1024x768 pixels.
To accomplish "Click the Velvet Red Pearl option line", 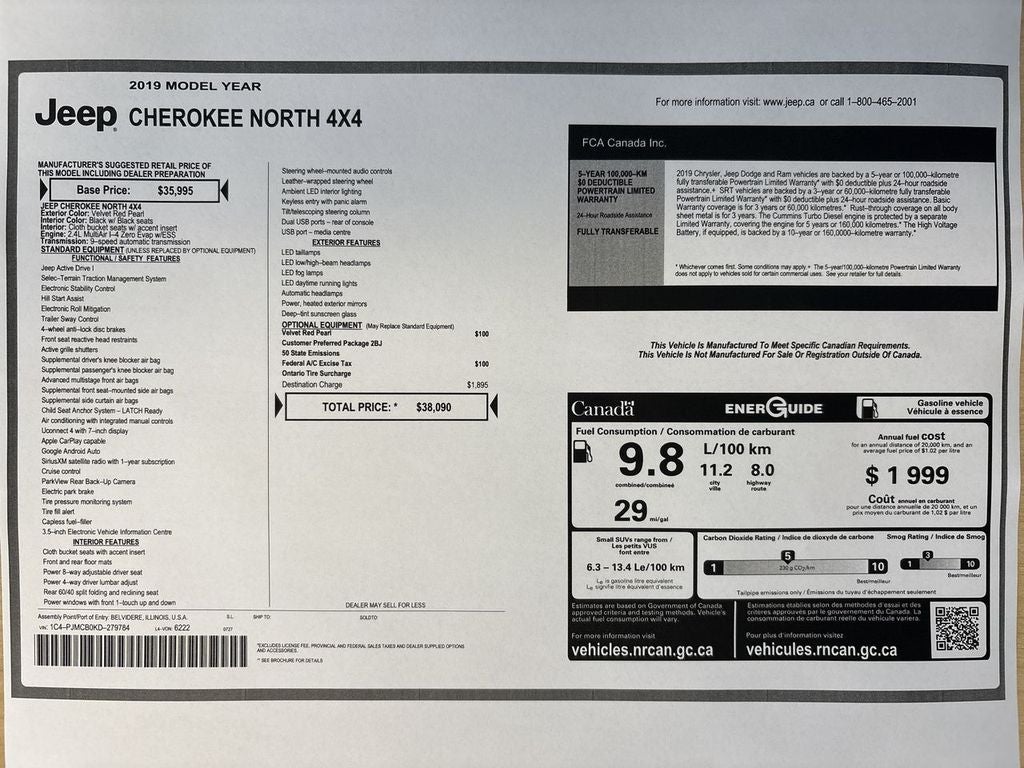I will (385, 333).
